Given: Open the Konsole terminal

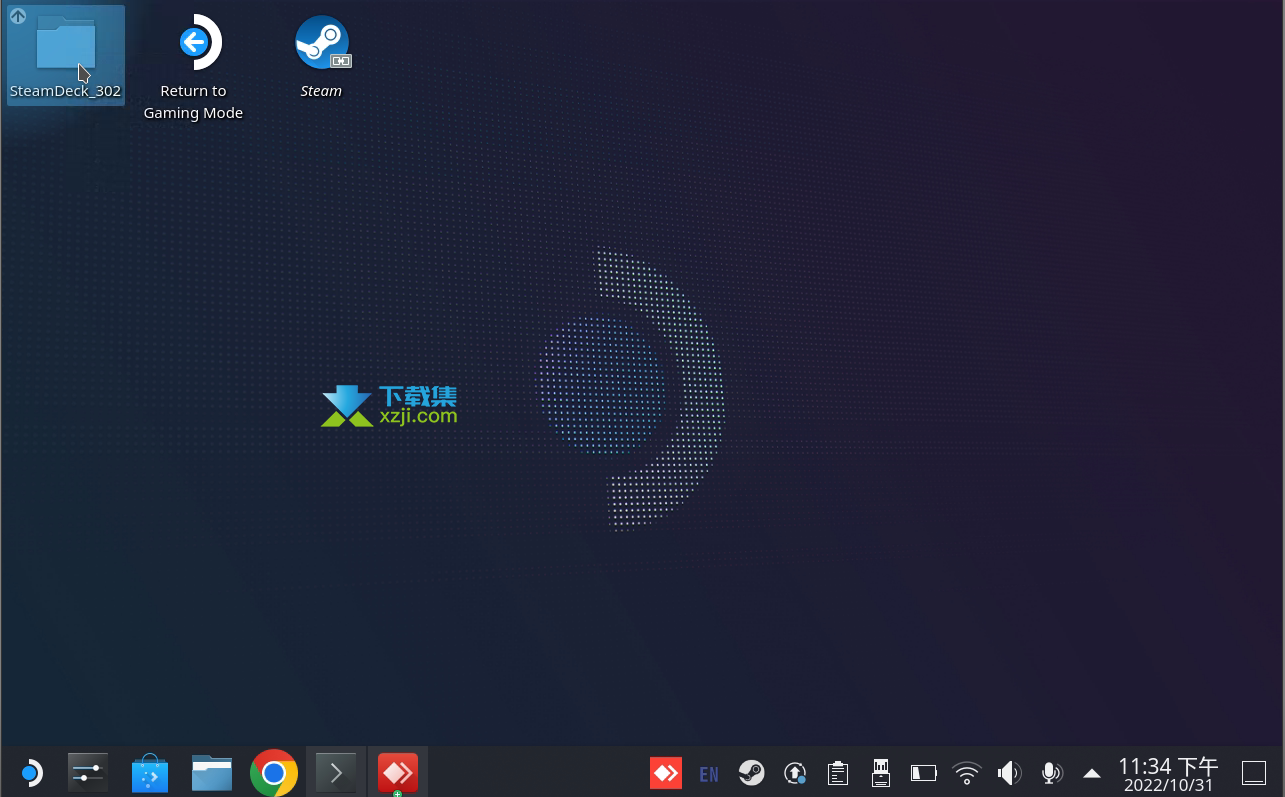Looking at the screenshot, I should [x=335, y=772].
